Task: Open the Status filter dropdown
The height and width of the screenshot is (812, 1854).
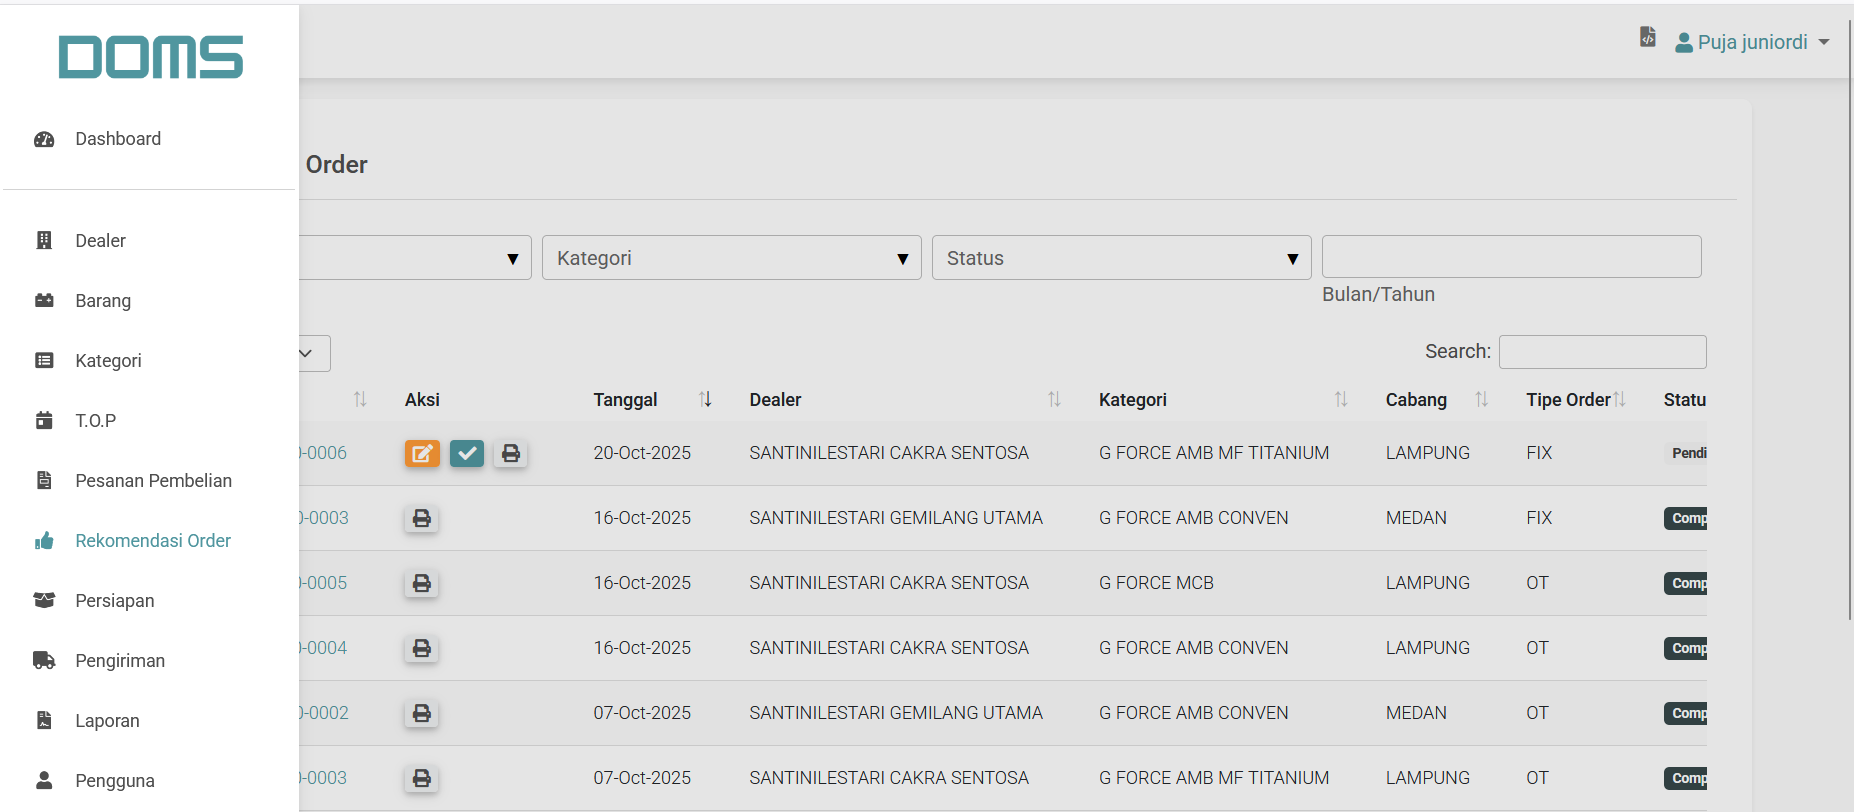Action: click(1121, 258)
